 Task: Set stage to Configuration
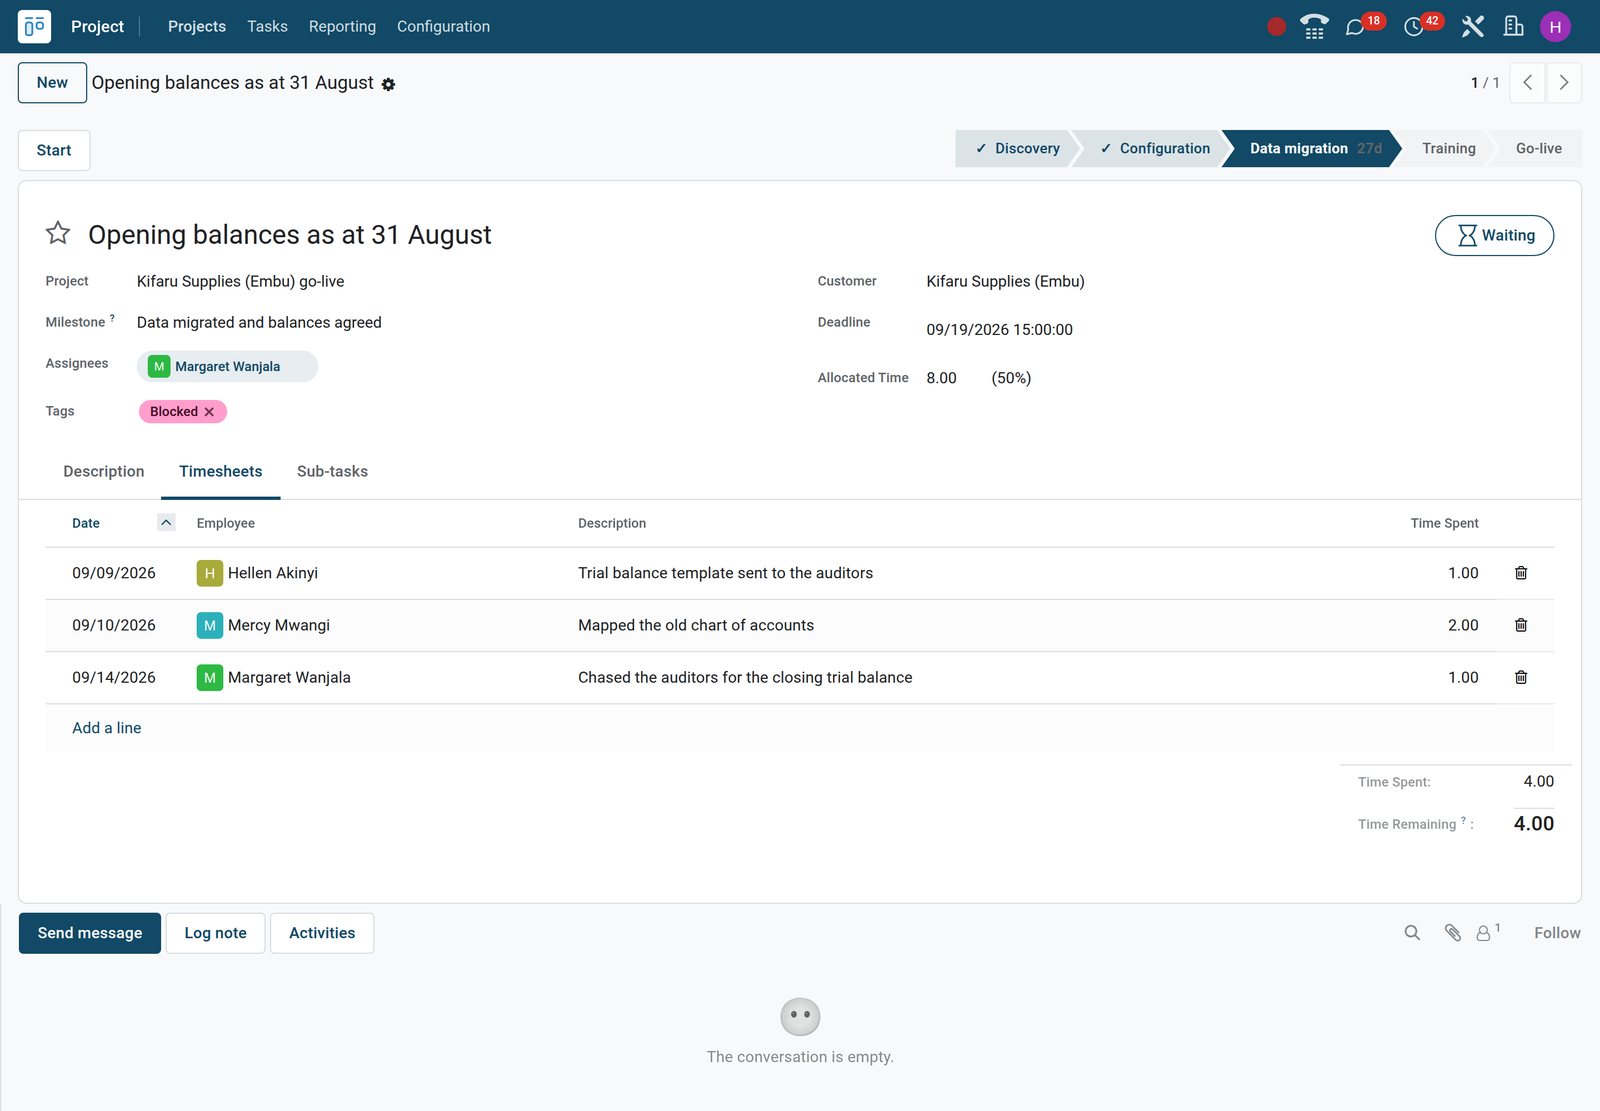[1154, 148]
